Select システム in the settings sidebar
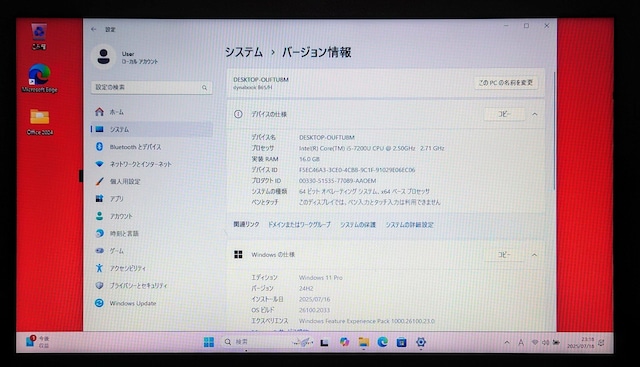The image size is (640, 367). 151,129
